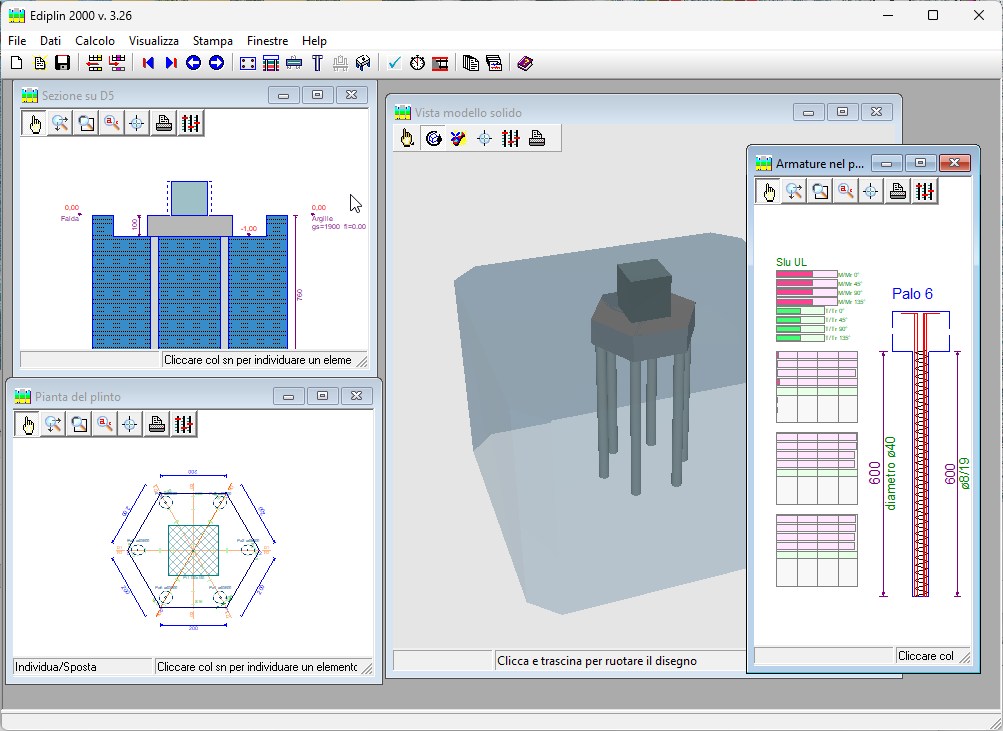Open the purple help book icon
The height and width of the screenshot is (731, 1003).
[525, 63]
